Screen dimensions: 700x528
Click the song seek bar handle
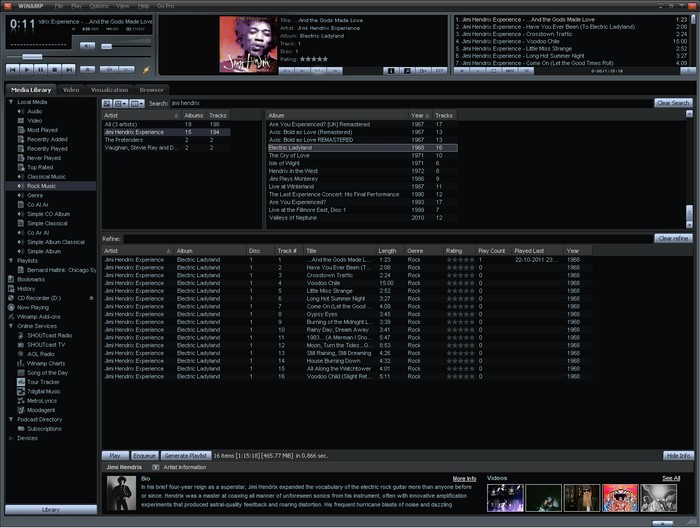(x=32, y=57)
